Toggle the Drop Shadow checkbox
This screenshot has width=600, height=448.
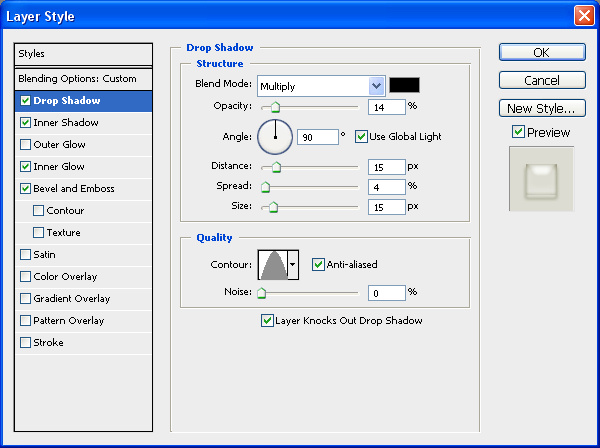(25, 101)
